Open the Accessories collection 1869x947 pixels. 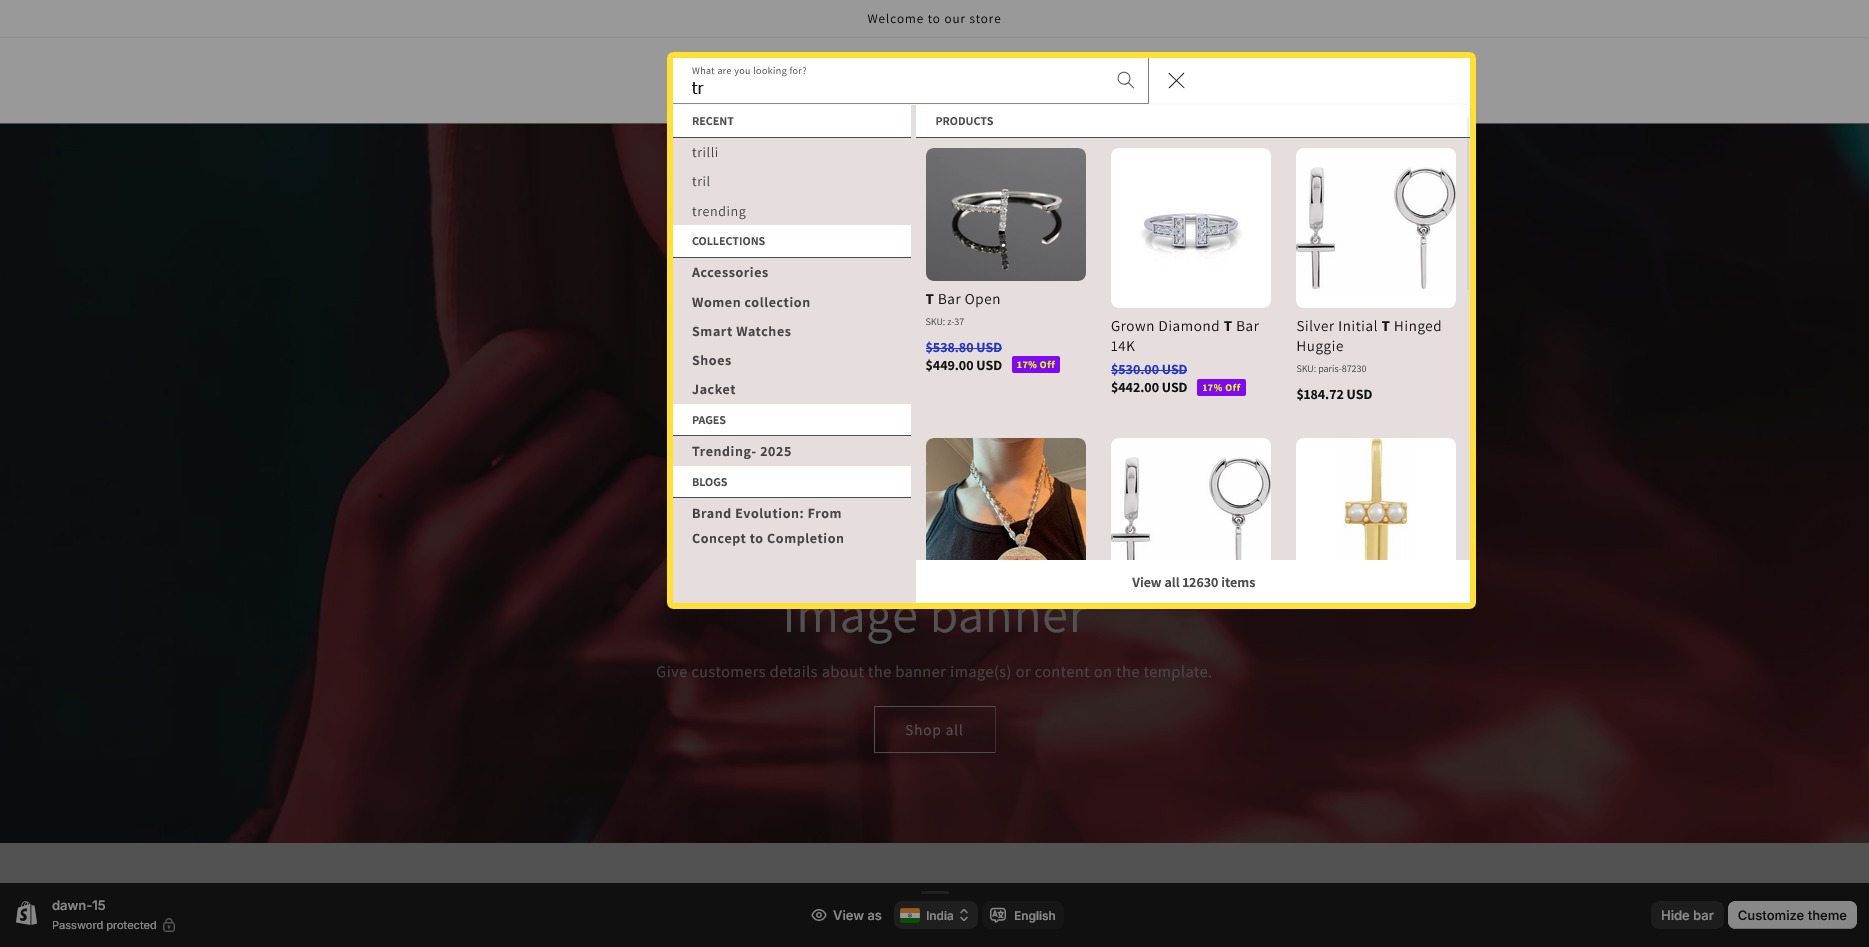pyautogui.click(x=730, y=272)
